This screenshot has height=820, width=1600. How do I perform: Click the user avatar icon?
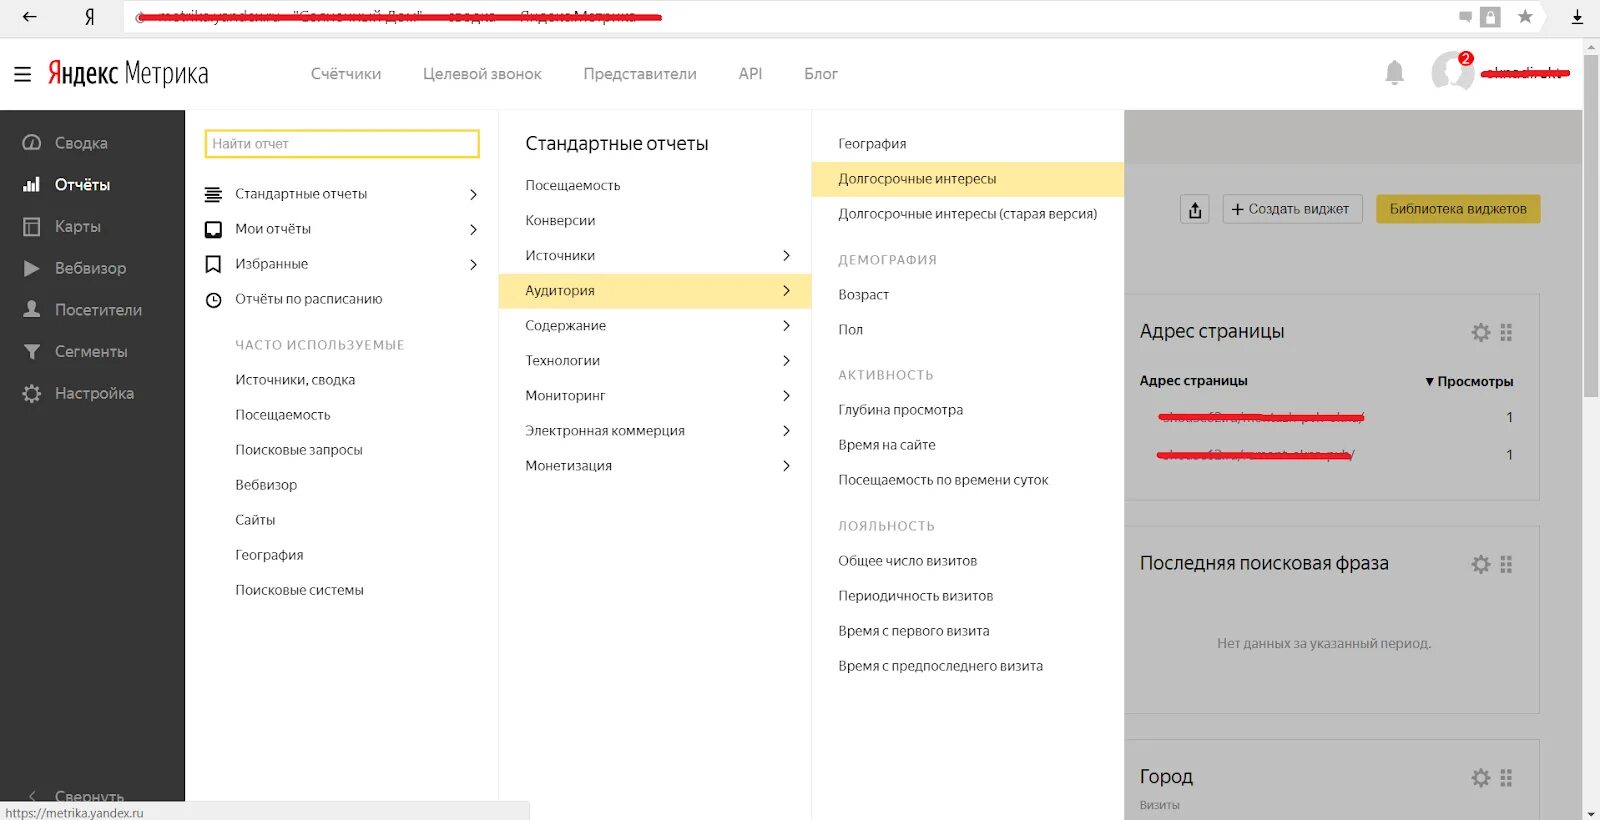(1451, 73)
